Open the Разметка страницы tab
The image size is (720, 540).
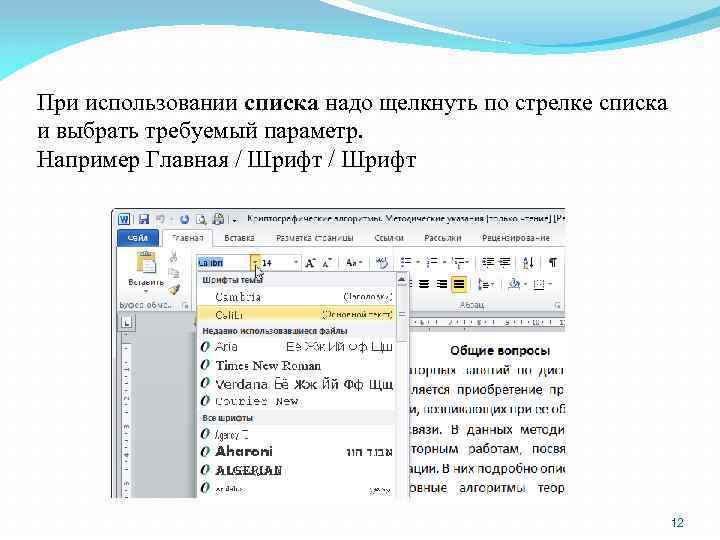(315, 238)
